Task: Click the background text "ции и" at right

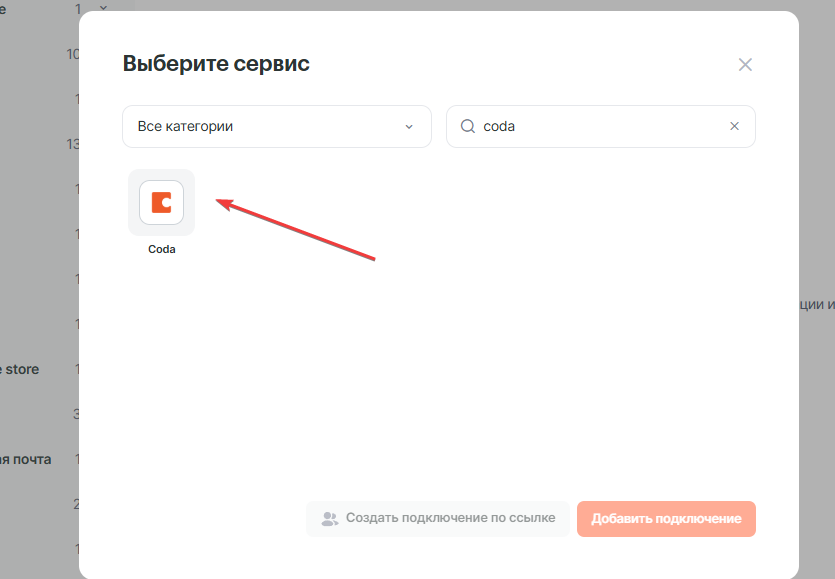Action: click(x=816, y=304)
